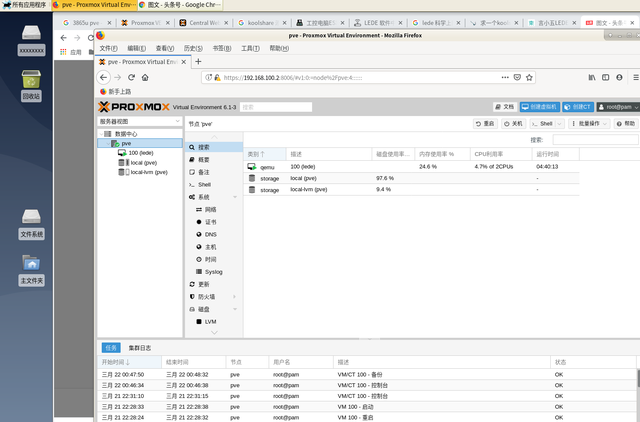The width and height of the screenshot is (640, 422).
Task: Open 主机 hosts entry
Action: [x=214, y=247]
